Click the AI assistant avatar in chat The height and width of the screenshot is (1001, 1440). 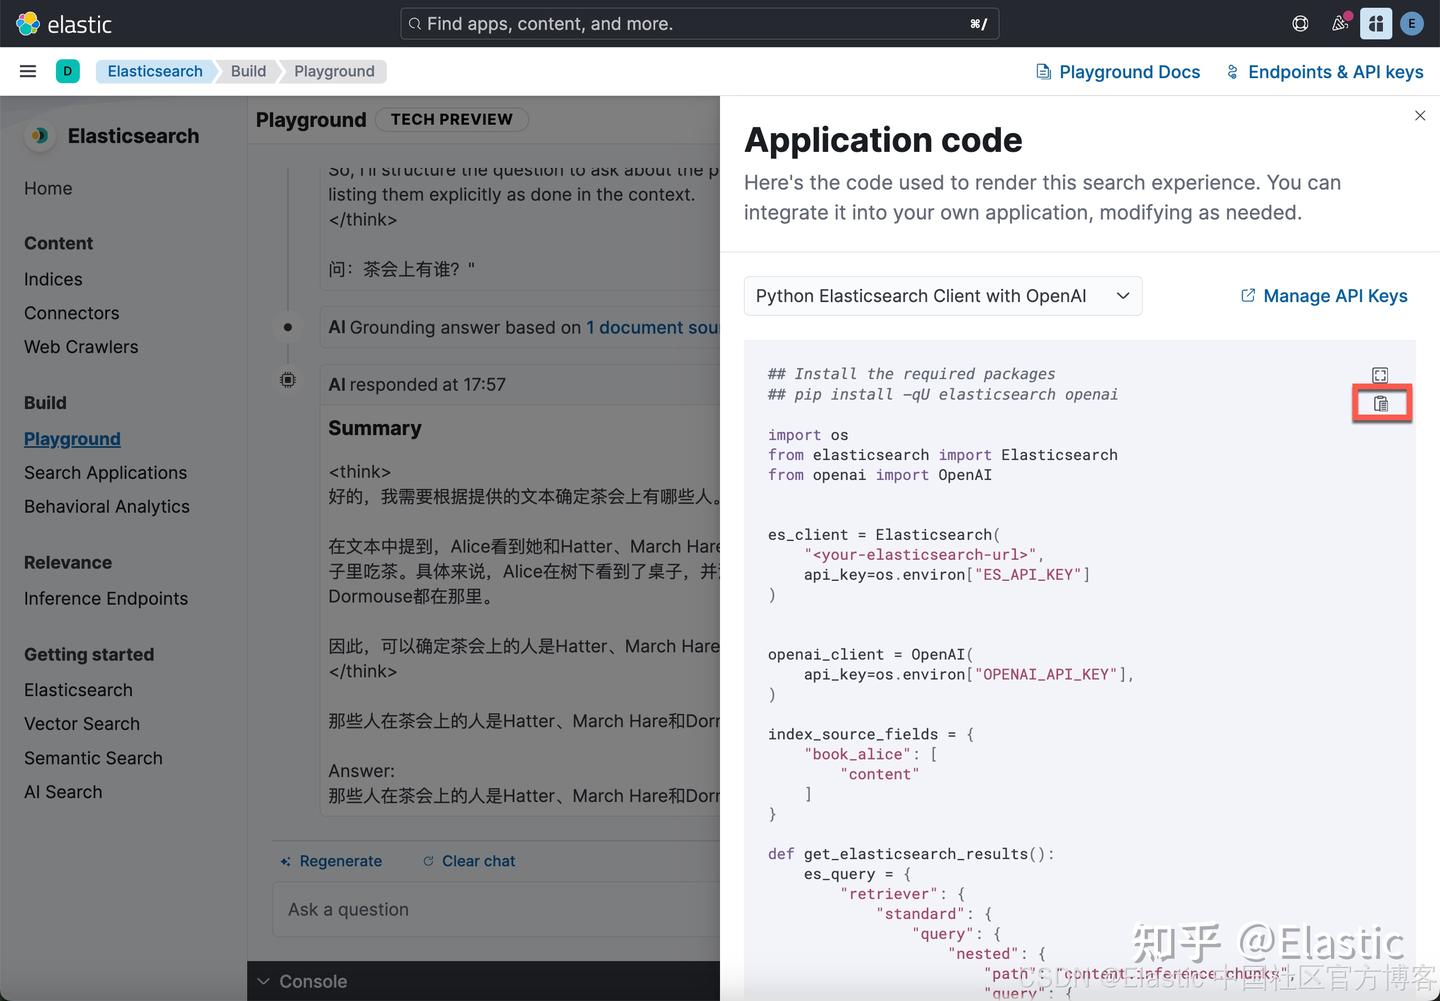tap(288, 380)
